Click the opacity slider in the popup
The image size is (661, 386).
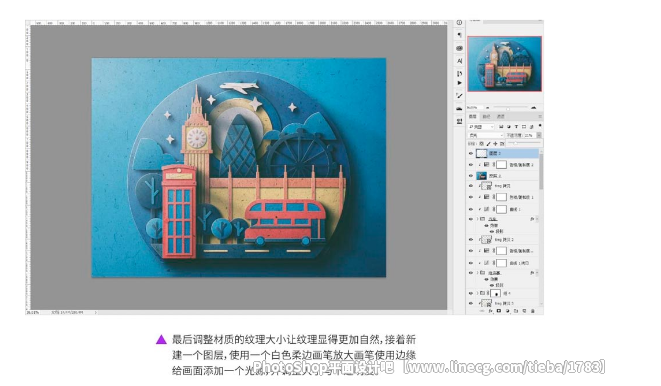point(524,142)
